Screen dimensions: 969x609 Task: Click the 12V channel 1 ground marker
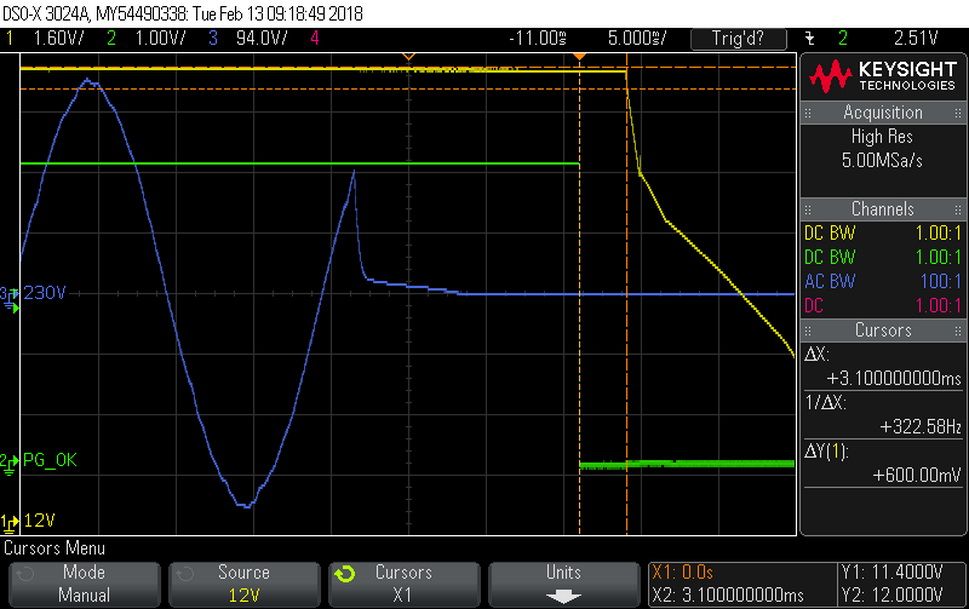pos(9,523)
